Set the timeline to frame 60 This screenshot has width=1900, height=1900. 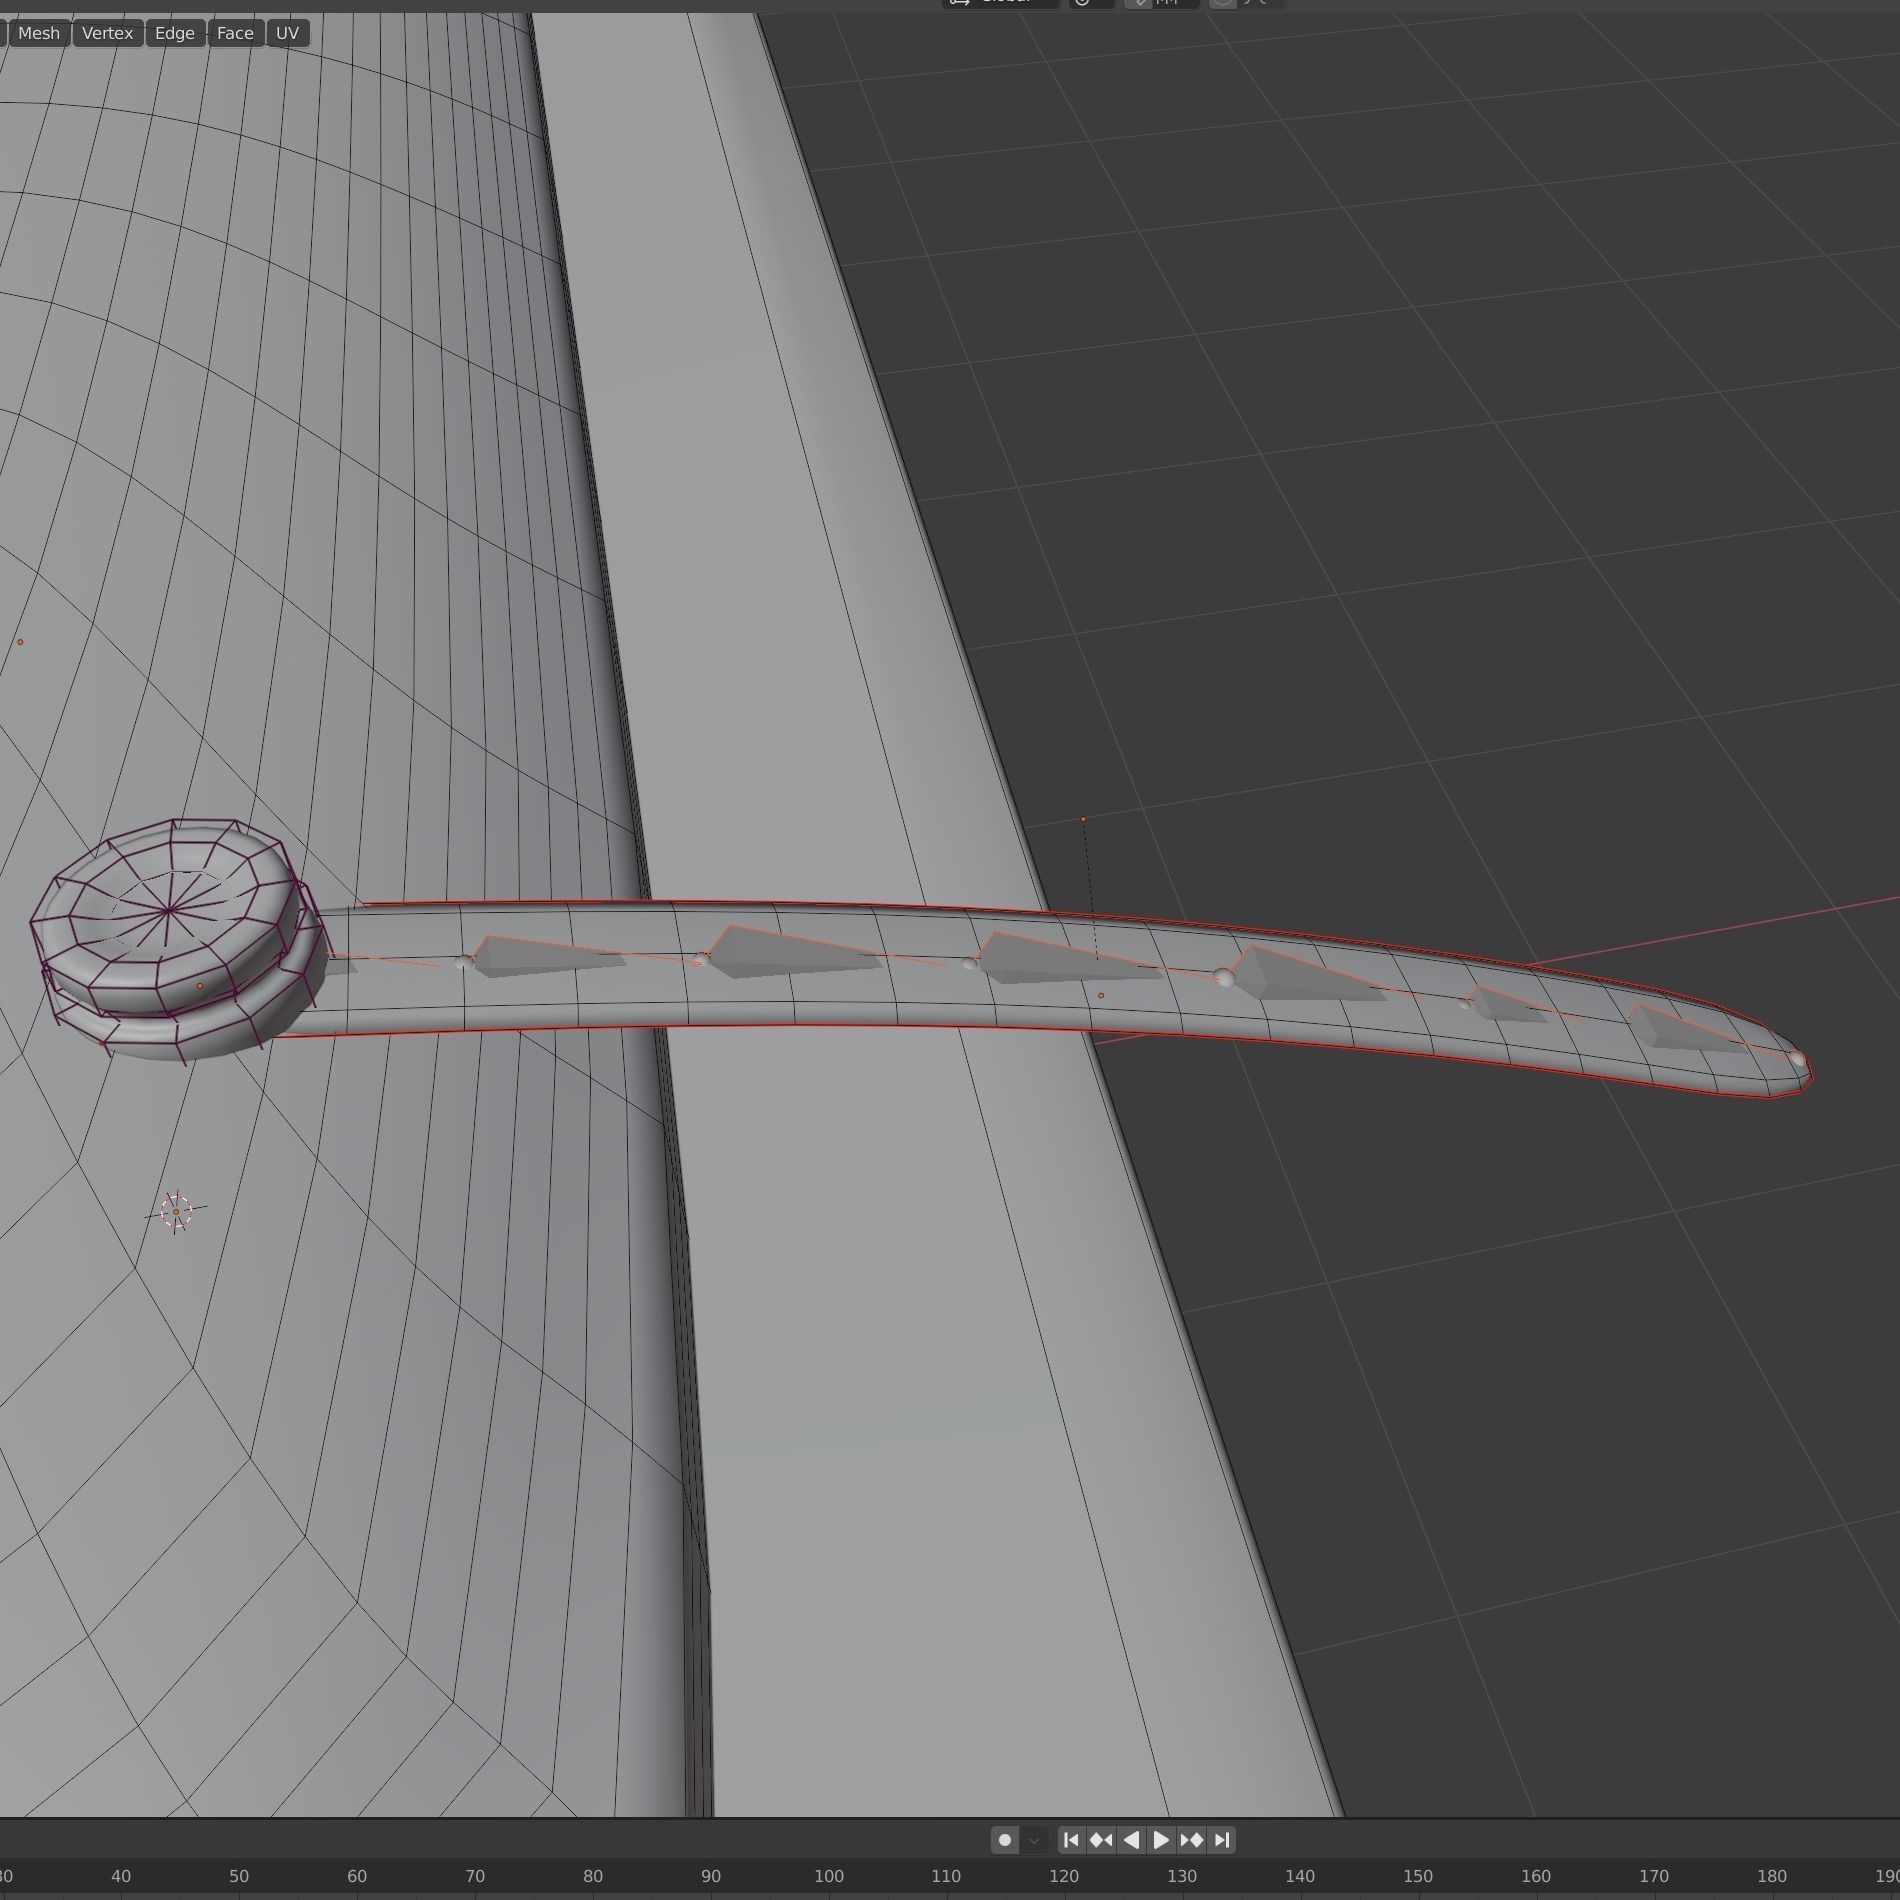[x=357, y=1876]
